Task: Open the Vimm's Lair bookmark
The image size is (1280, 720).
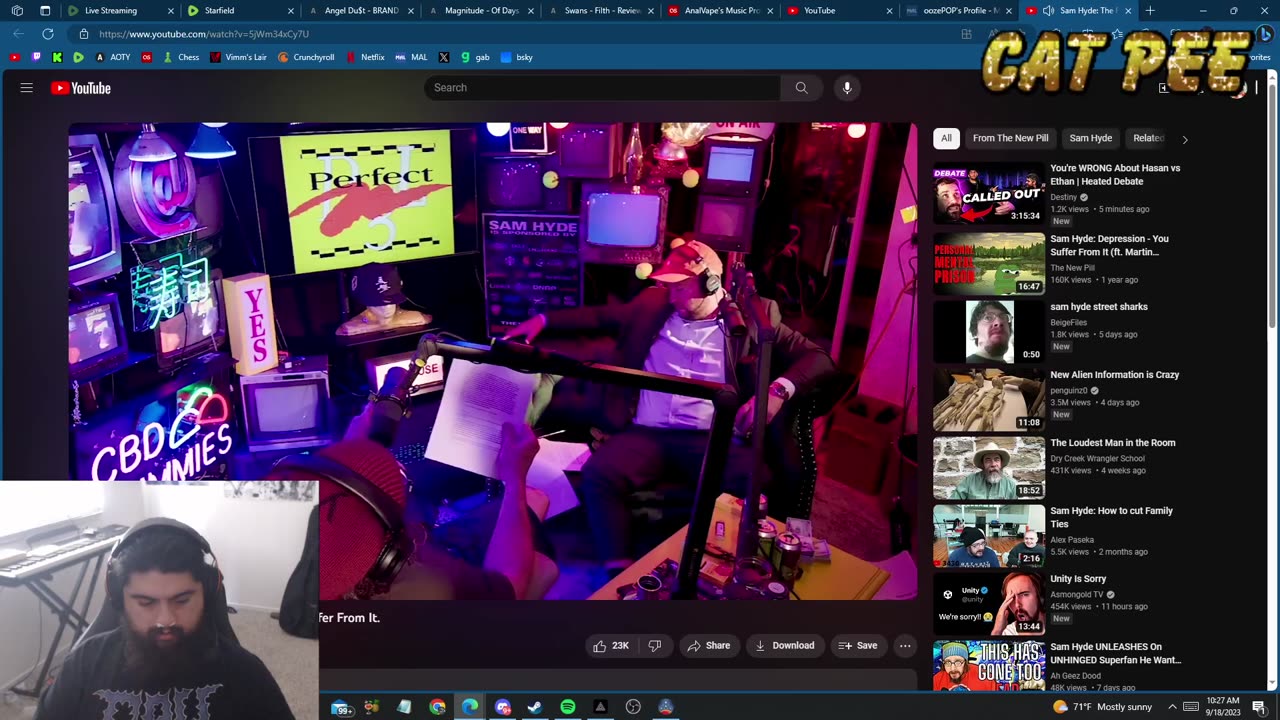Action: (x=238, y=57)
